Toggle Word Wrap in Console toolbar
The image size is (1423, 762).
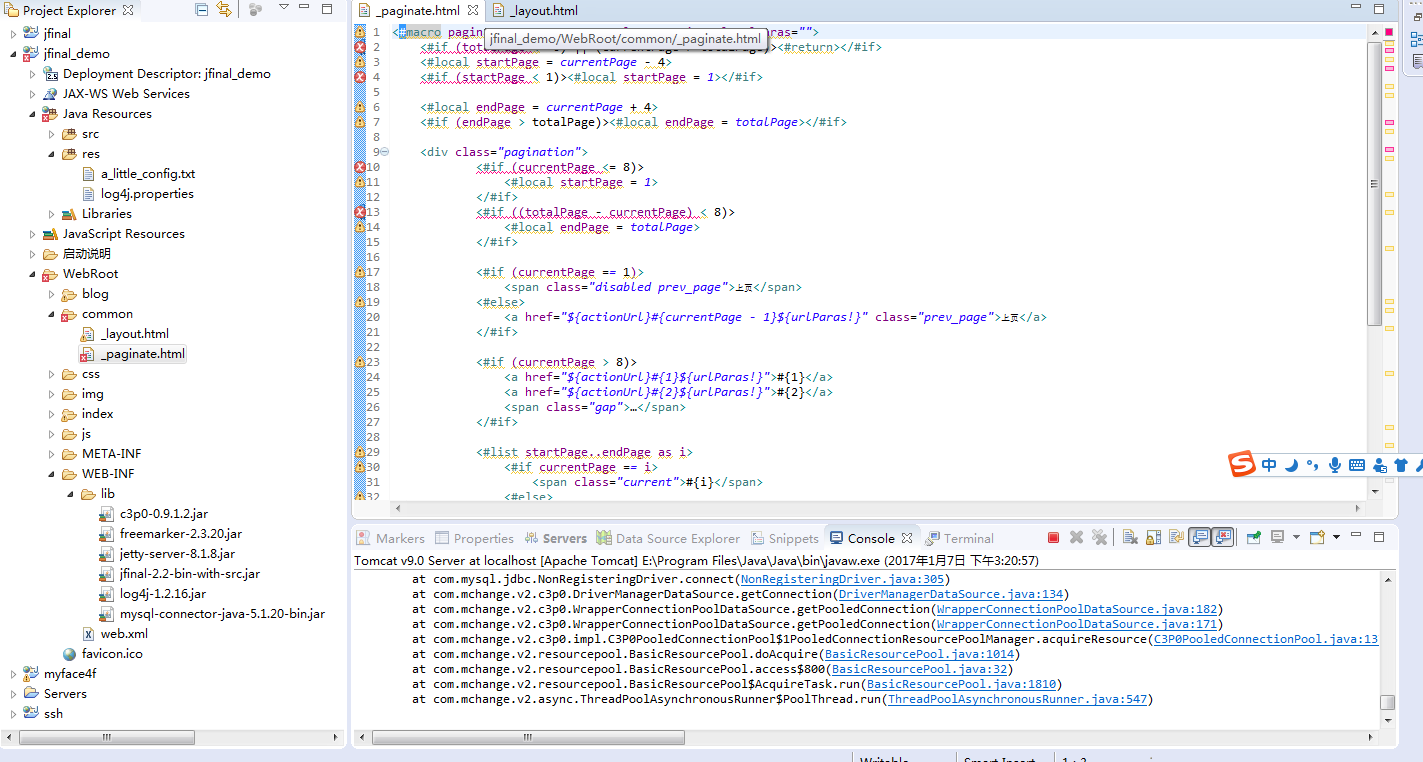pyautogui.click(x=1176, y=537)
